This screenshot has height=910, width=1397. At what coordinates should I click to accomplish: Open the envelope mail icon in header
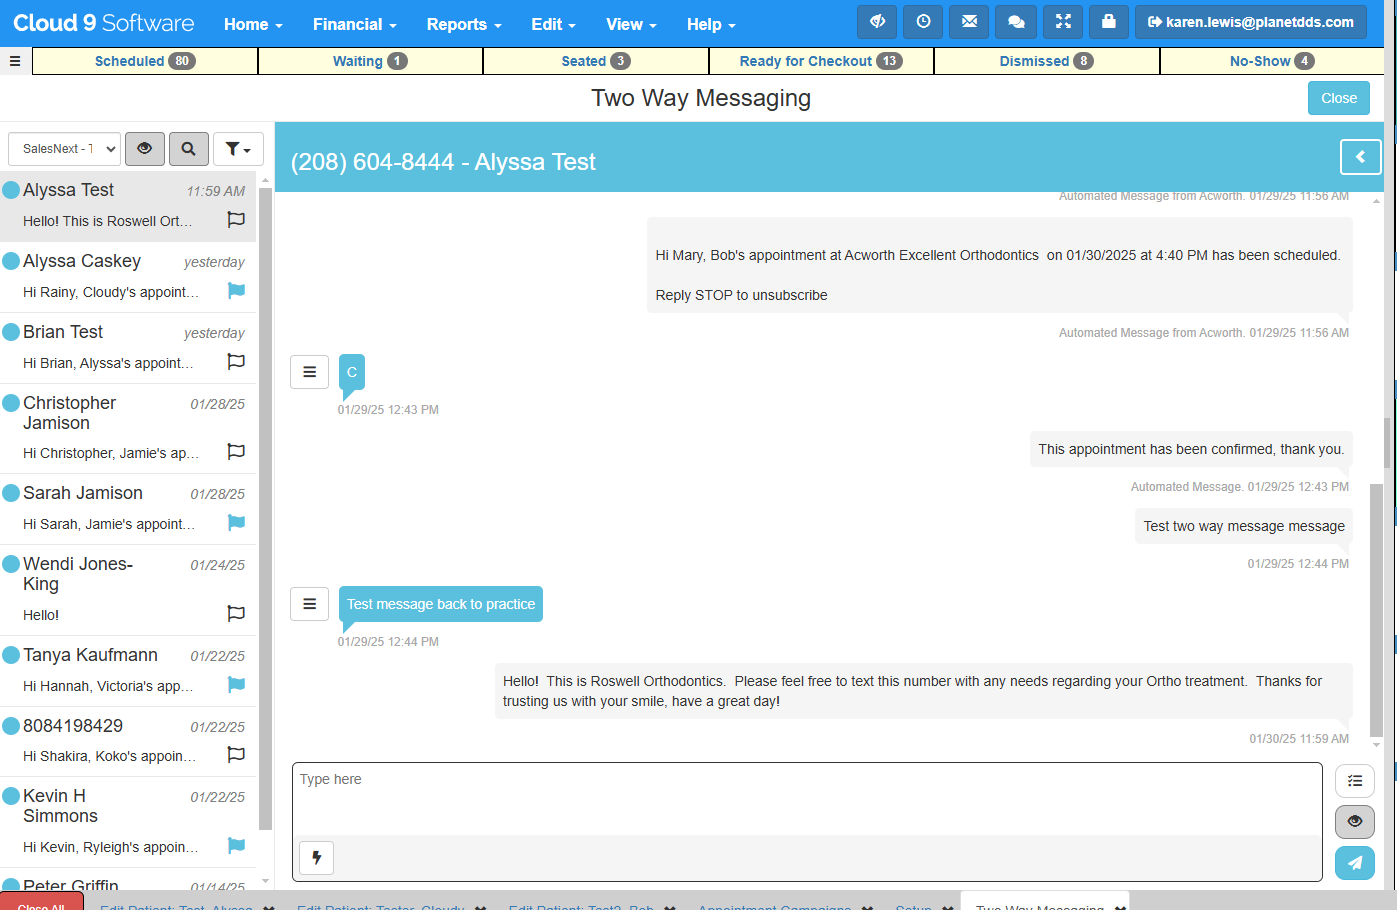tap(969, 21)
